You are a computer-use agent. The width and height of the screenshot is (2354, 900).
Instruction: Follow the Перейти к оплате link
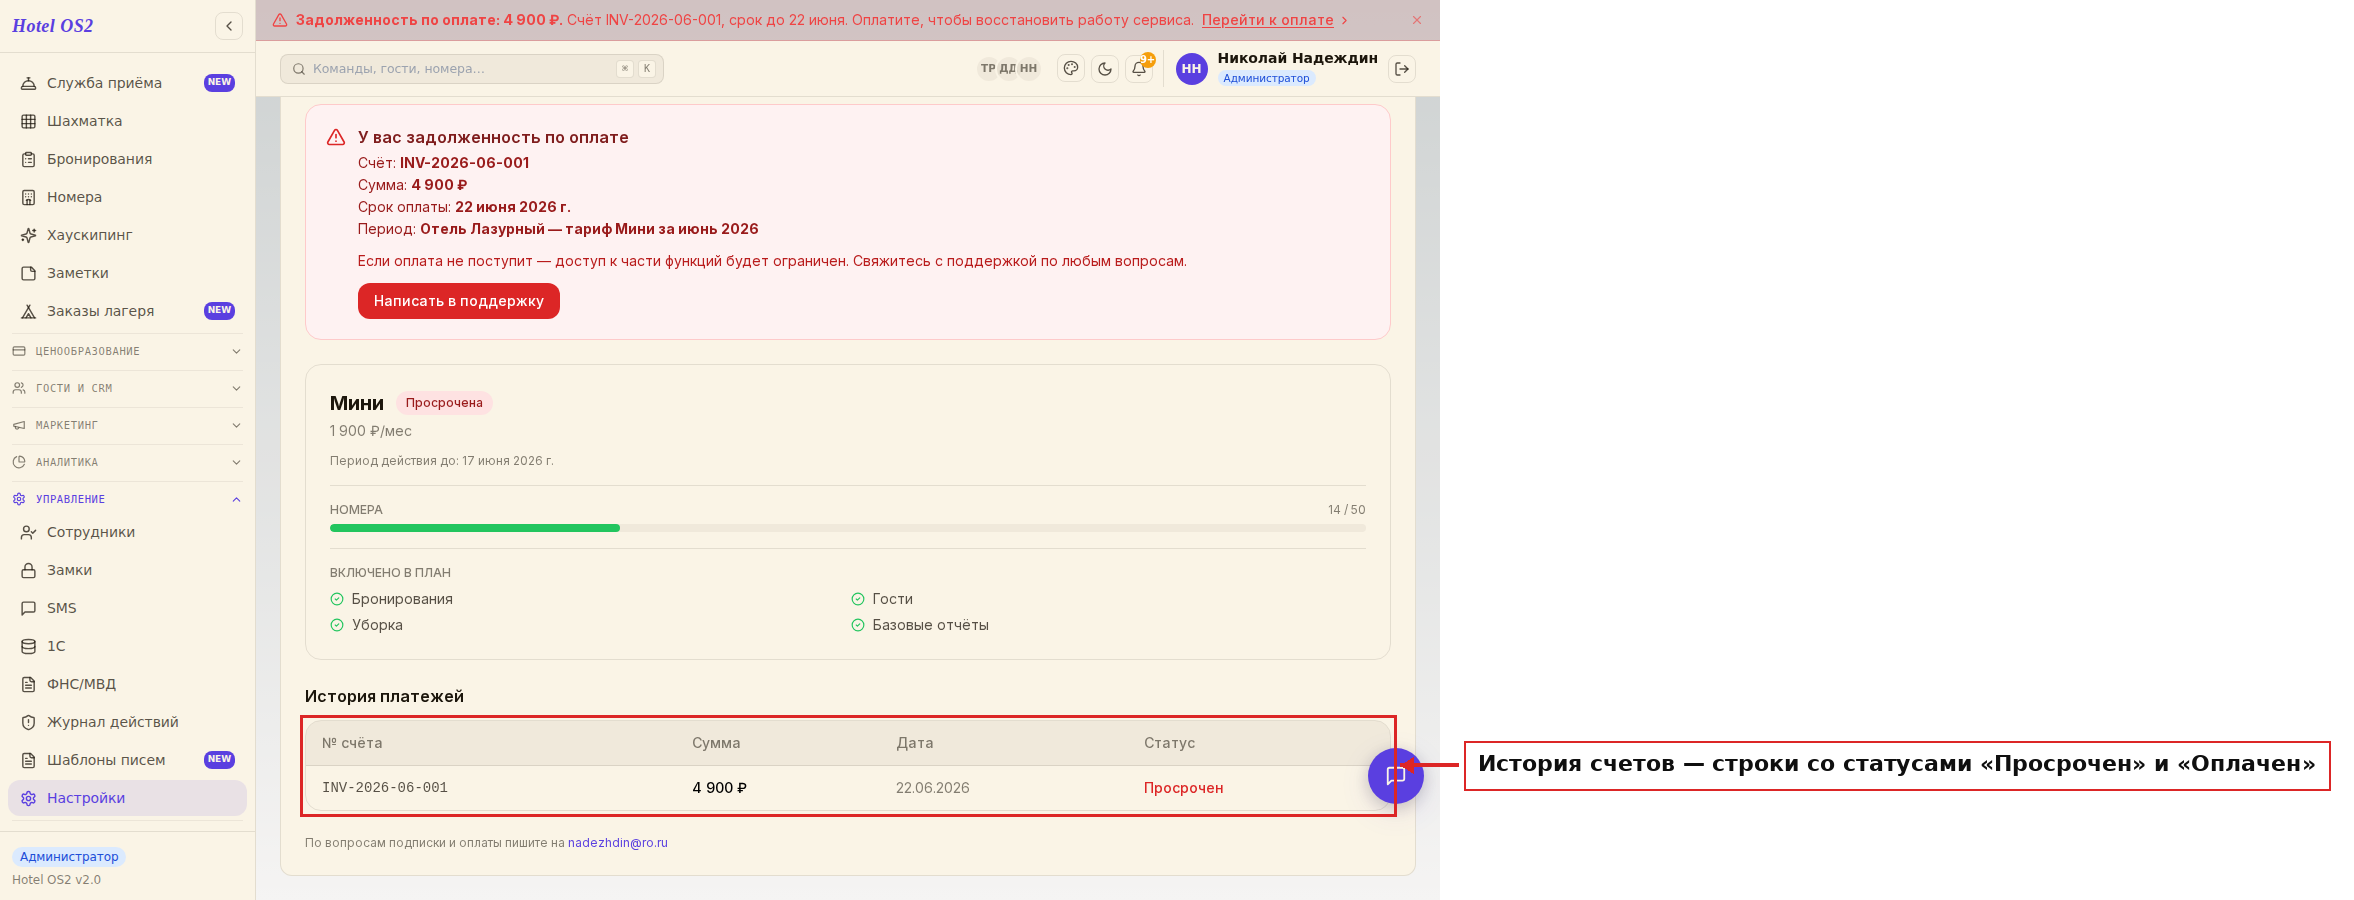pos(1267,20)
